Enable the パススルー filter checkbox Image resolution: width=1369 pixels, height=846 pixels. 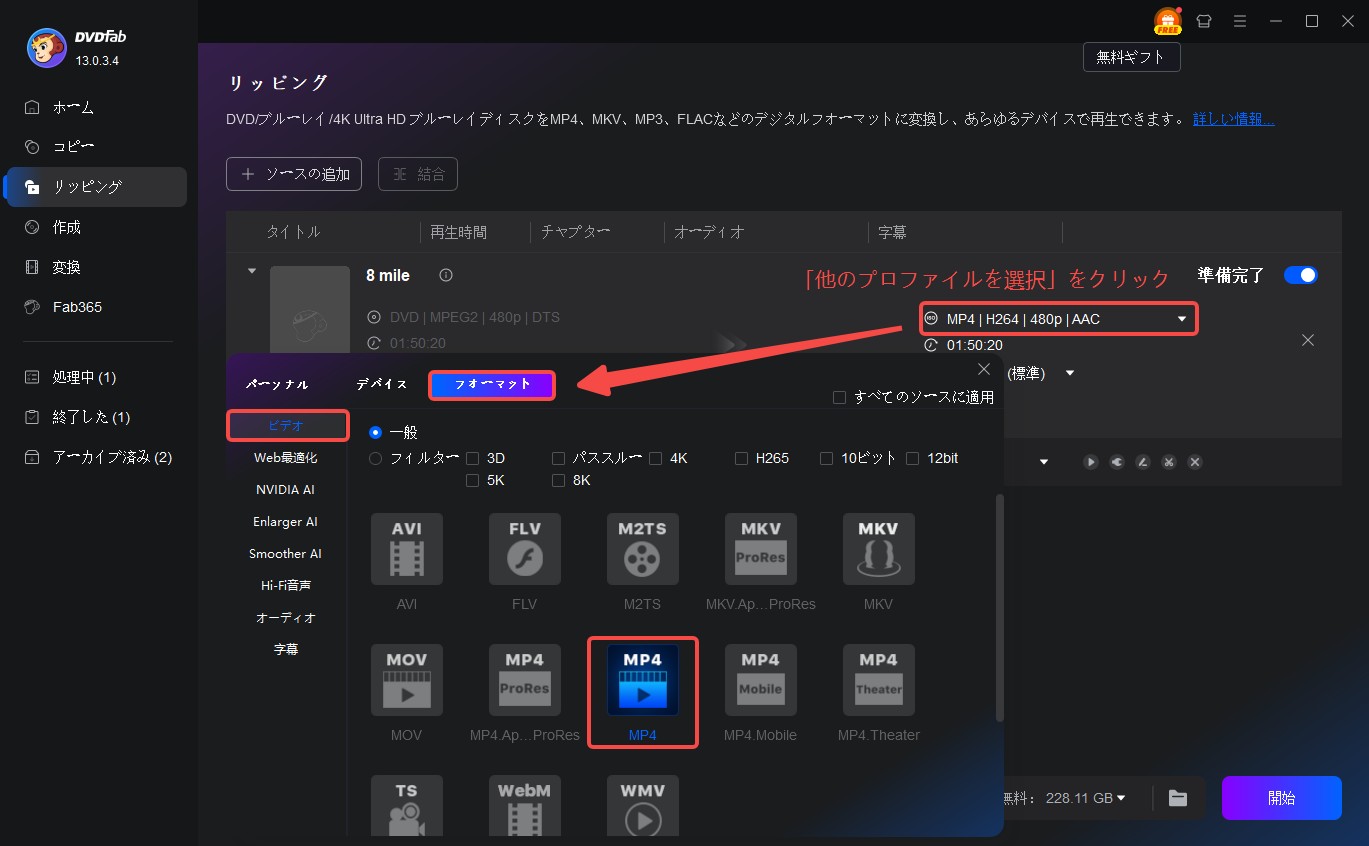(558, 458)
